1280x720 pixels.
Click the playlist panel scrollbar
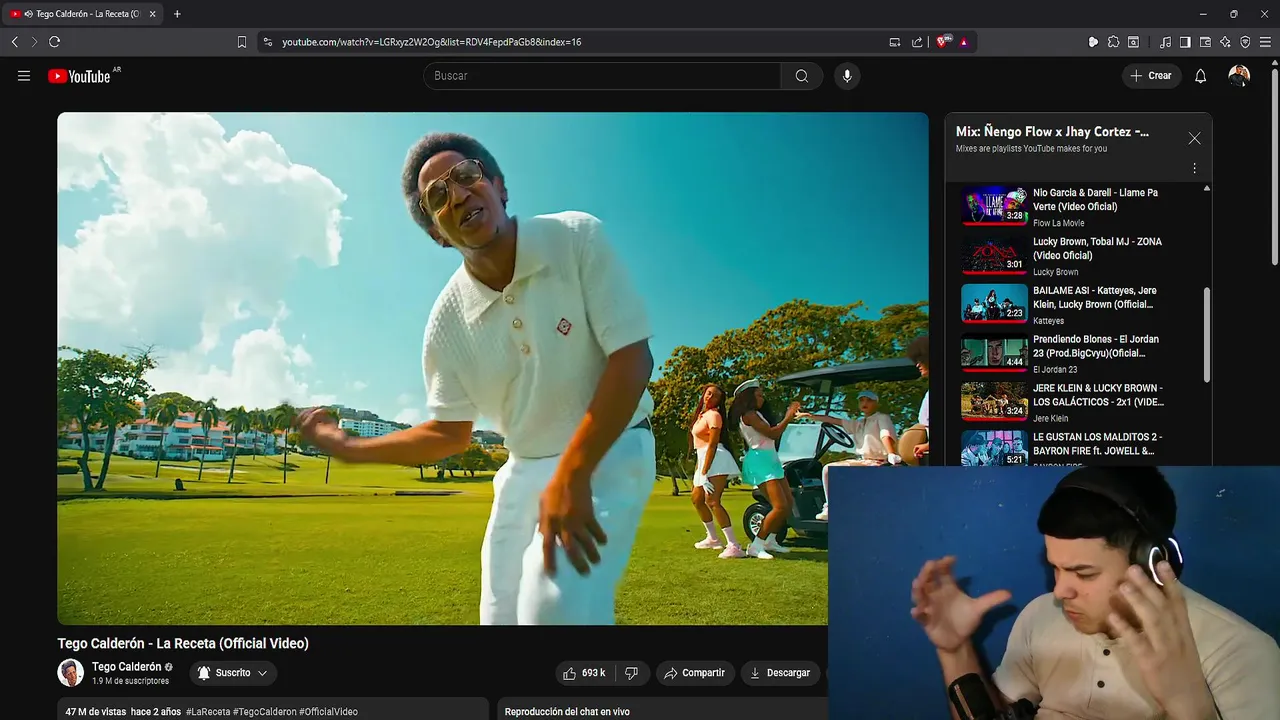point(1207,334)
